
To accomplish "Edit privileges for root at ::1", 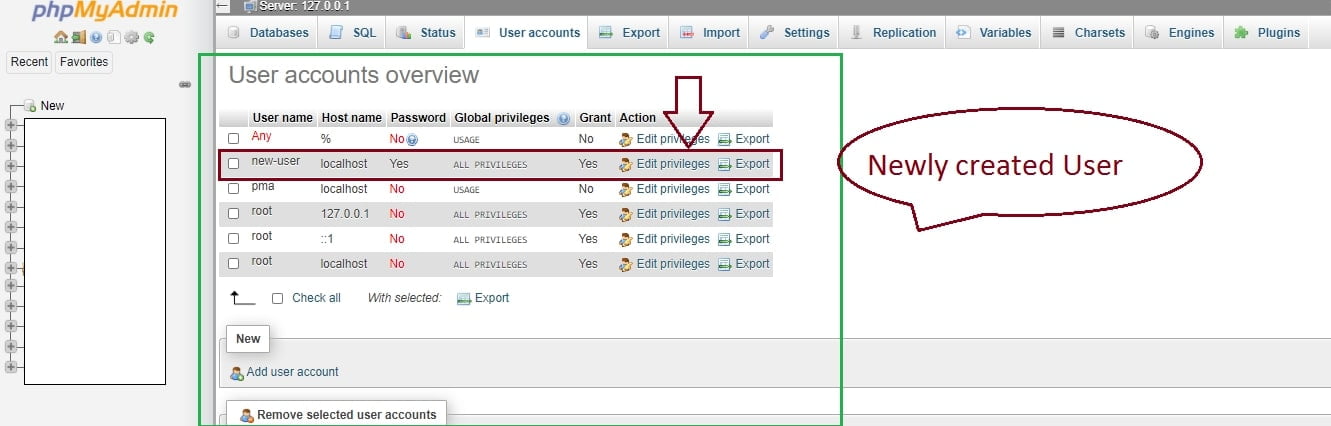I will (664, 239).
